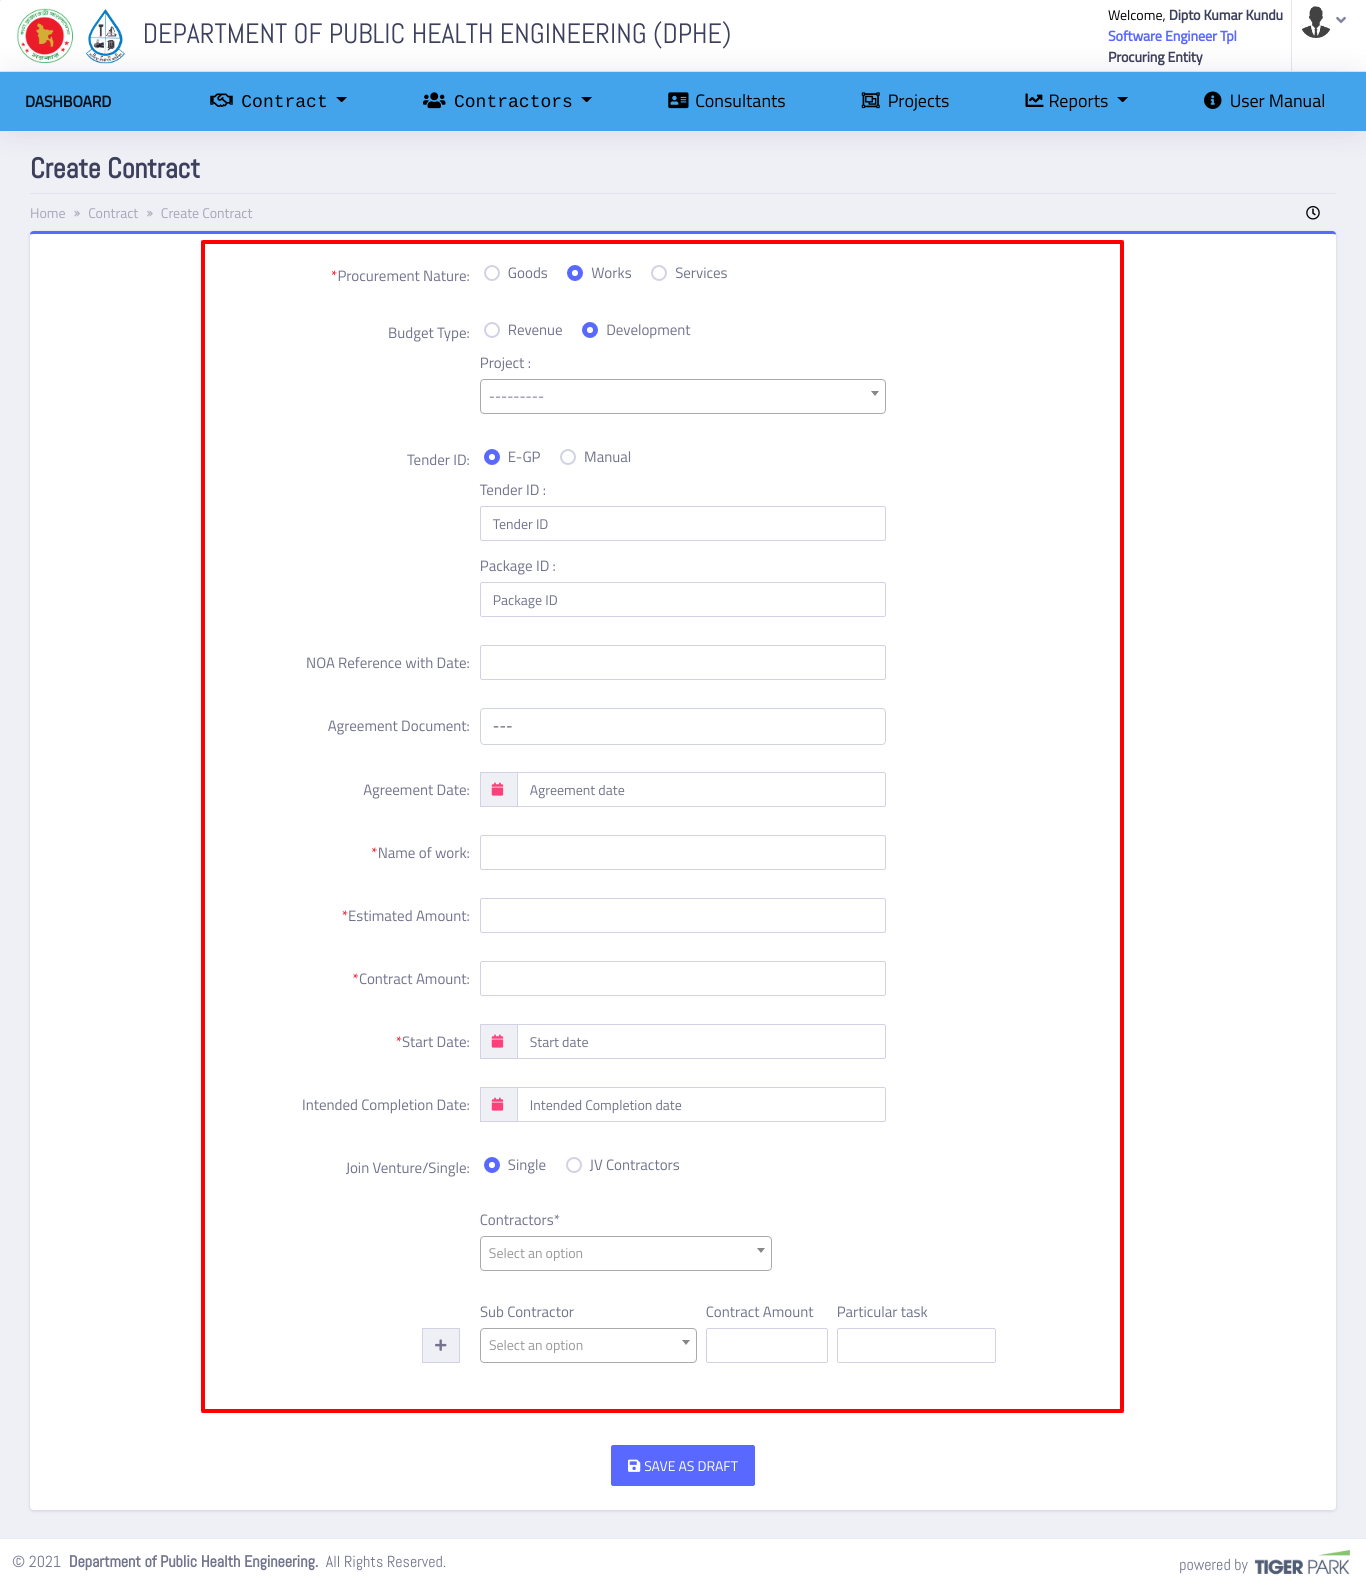
Task: Click the Bangladesh government emblem logo
Action: point(45,35)
